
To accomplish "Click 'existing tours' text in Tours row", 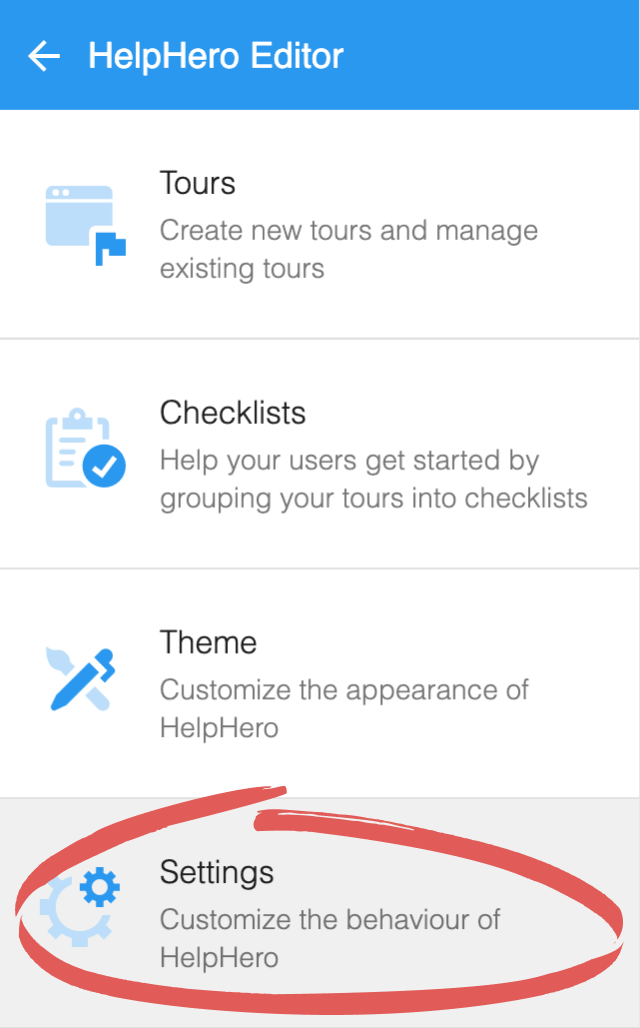I will tap(242, 269).
